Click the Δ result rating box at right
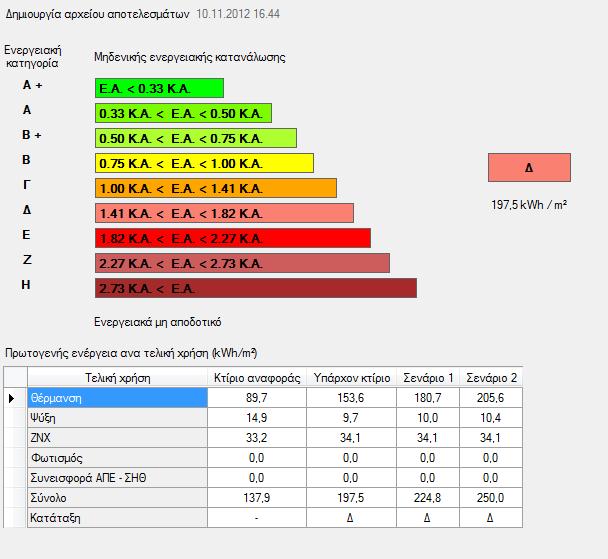 click(529, 167)
